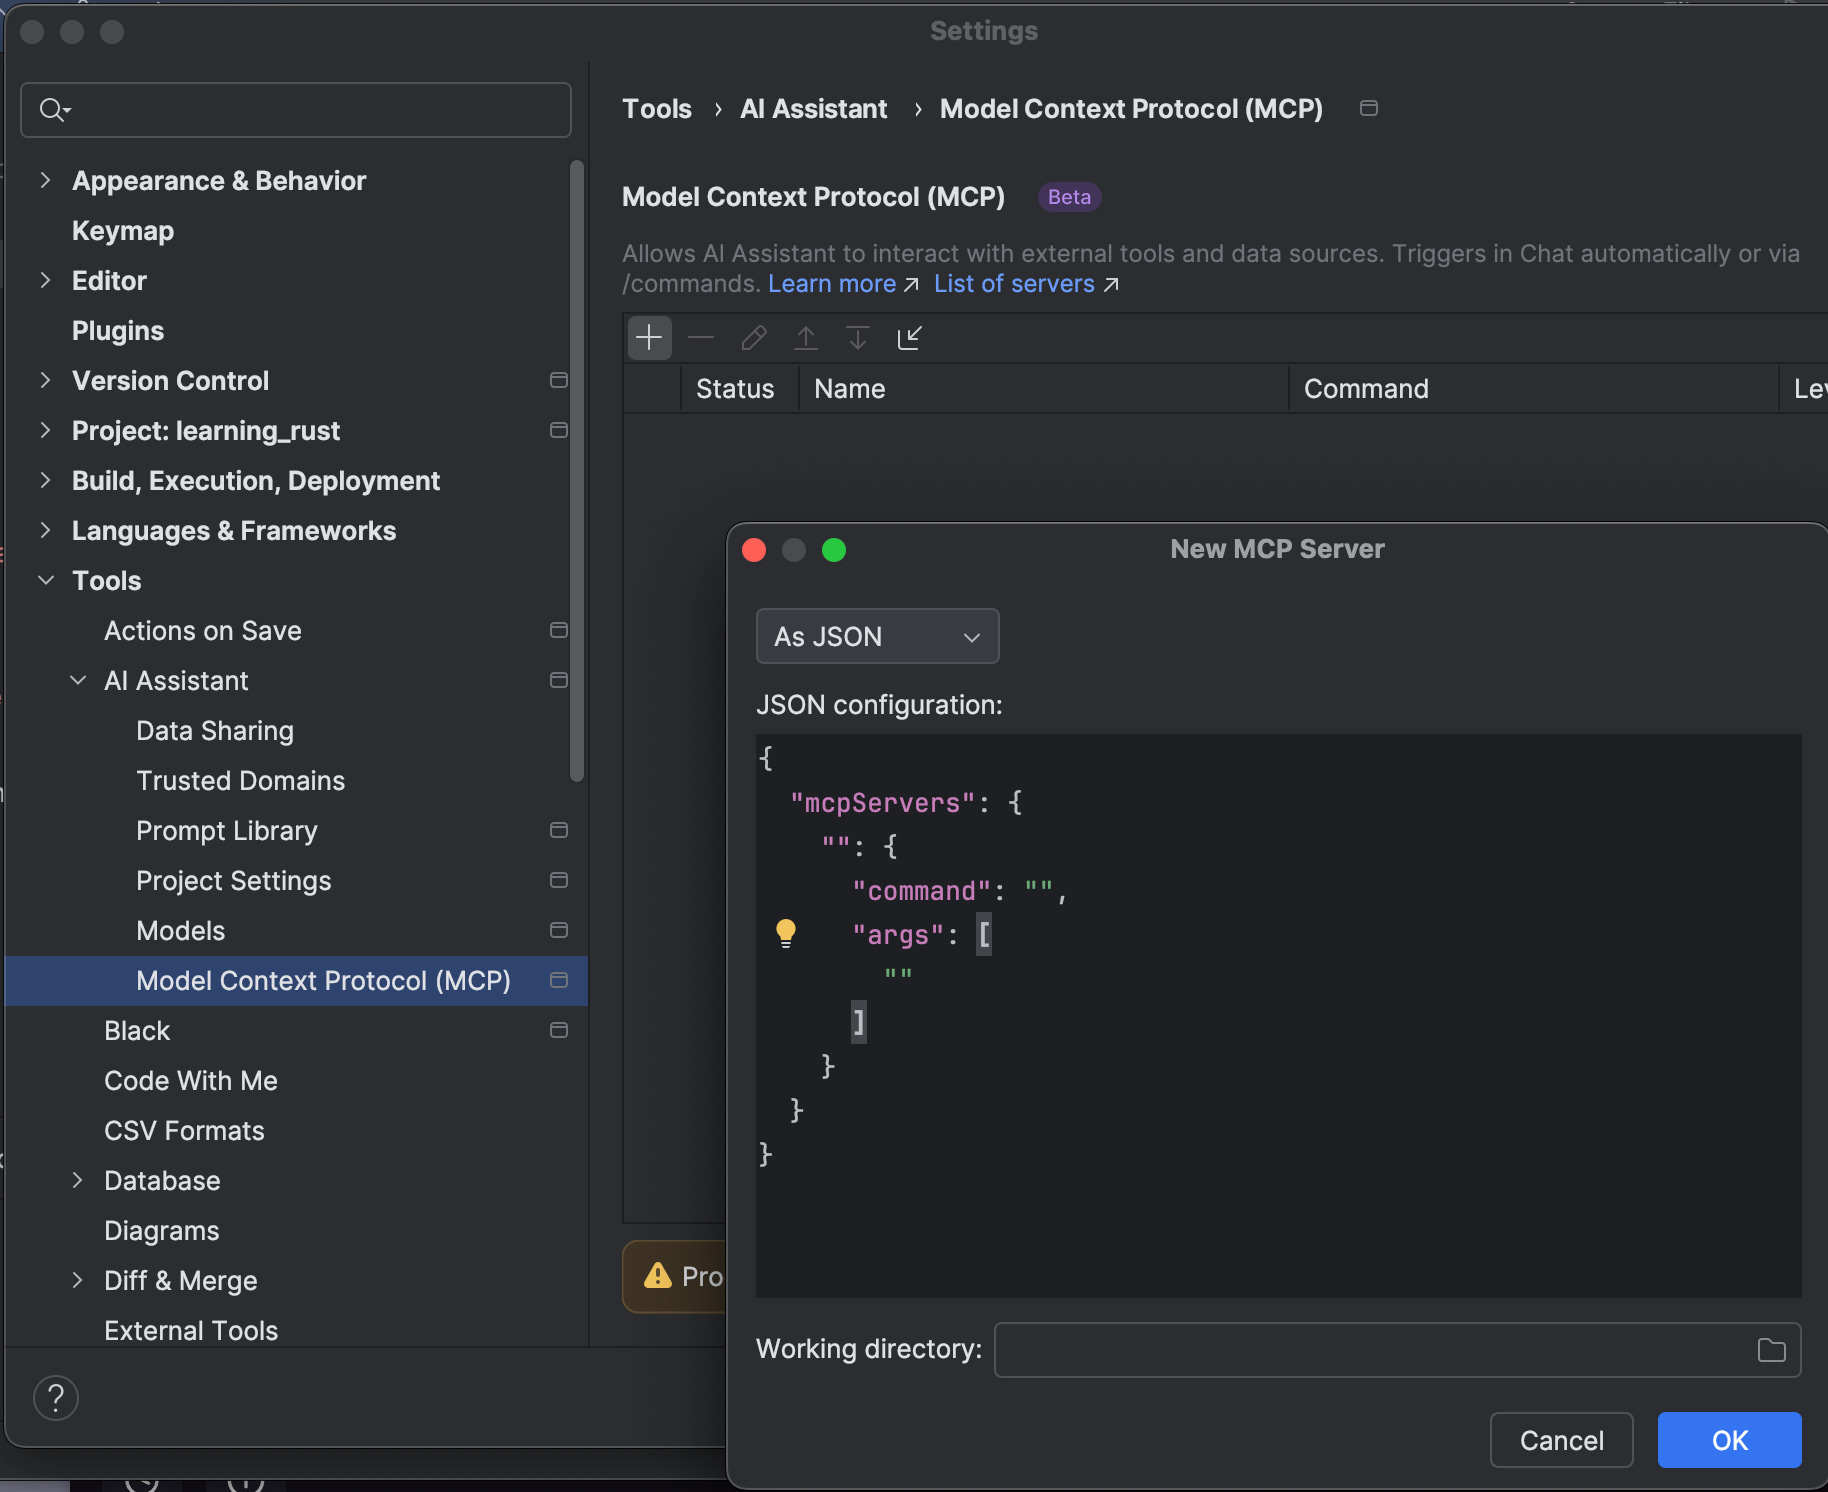Click the light bulb intention icon

786,933
